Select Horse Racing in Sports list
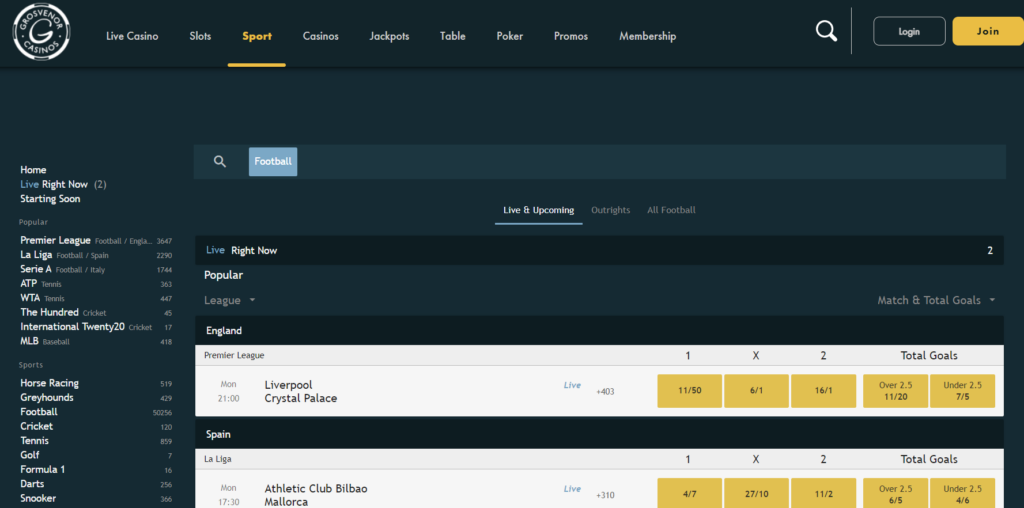 click(96, 383)
